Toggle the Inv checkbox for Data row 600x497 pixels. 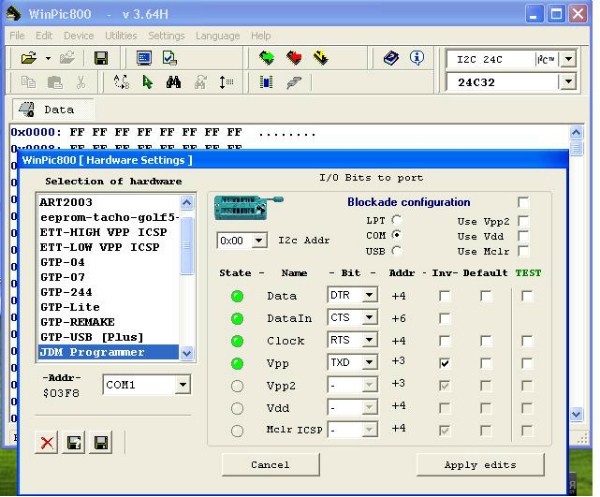click(444, 296)
